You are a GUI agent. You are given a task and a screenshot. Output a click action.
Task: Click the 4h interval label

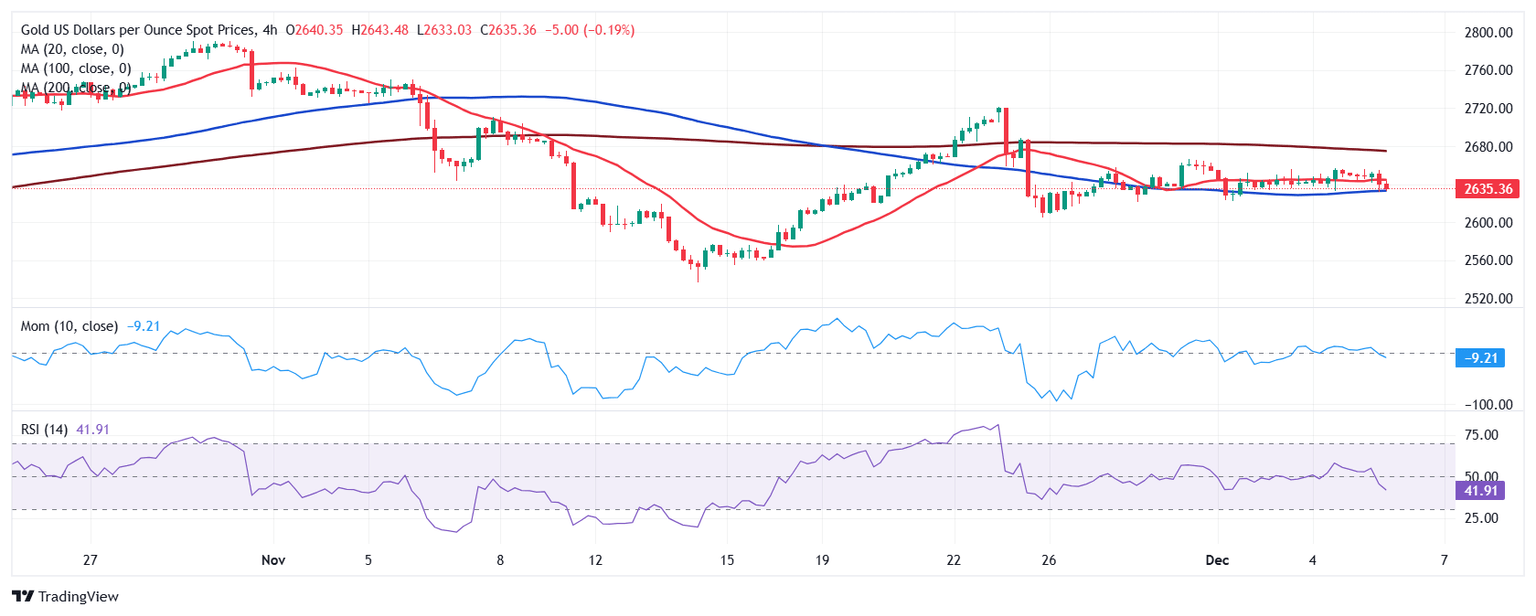[267, 31]
